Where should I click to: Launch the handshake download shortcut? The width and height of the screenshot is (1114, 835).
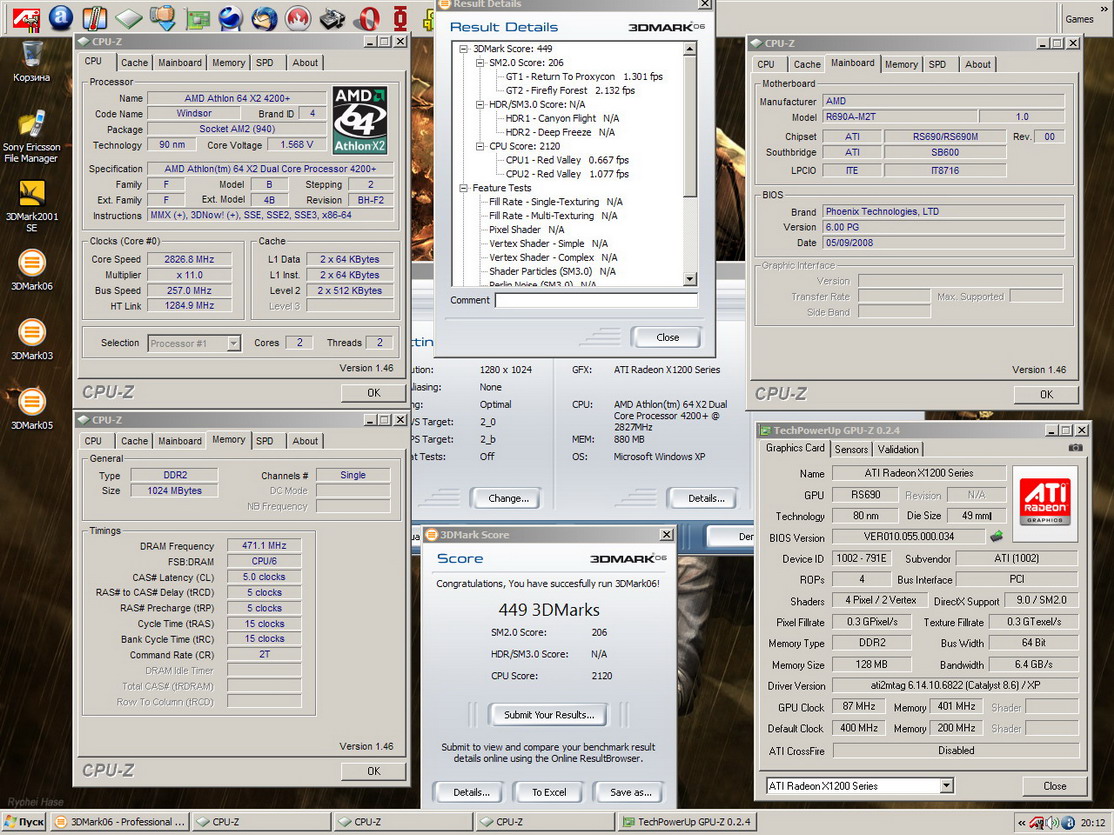[x=163, y=18]
